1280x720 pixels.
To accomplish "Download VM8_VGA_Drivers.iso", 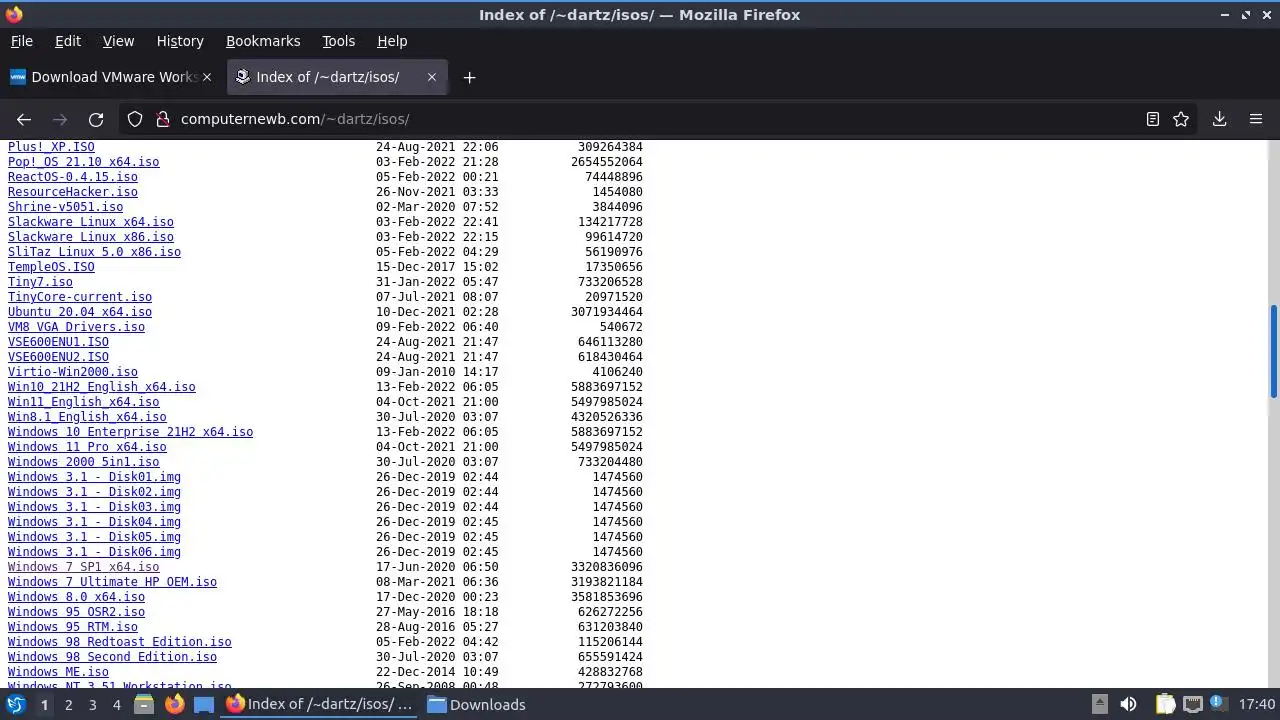I will pos(76,327).
